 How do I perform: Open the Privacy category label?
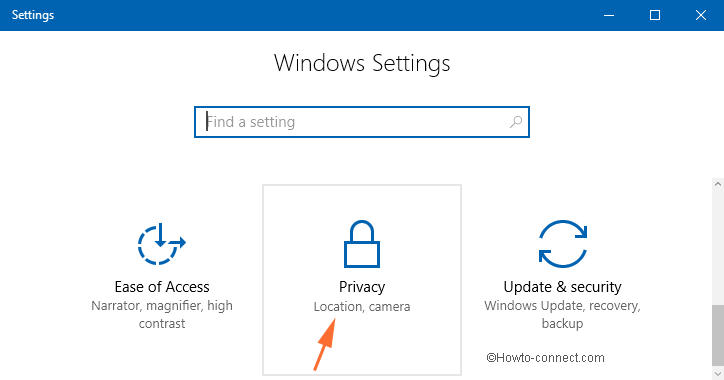[362, 287]
